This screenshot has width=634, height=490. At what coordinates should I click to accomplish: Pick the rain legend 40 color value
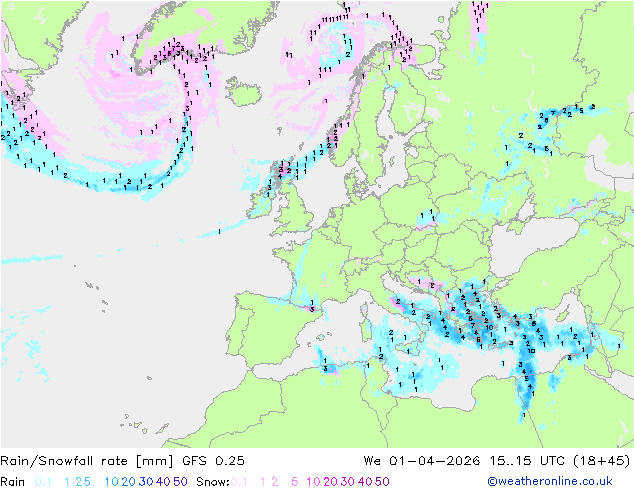pos(163,482)
